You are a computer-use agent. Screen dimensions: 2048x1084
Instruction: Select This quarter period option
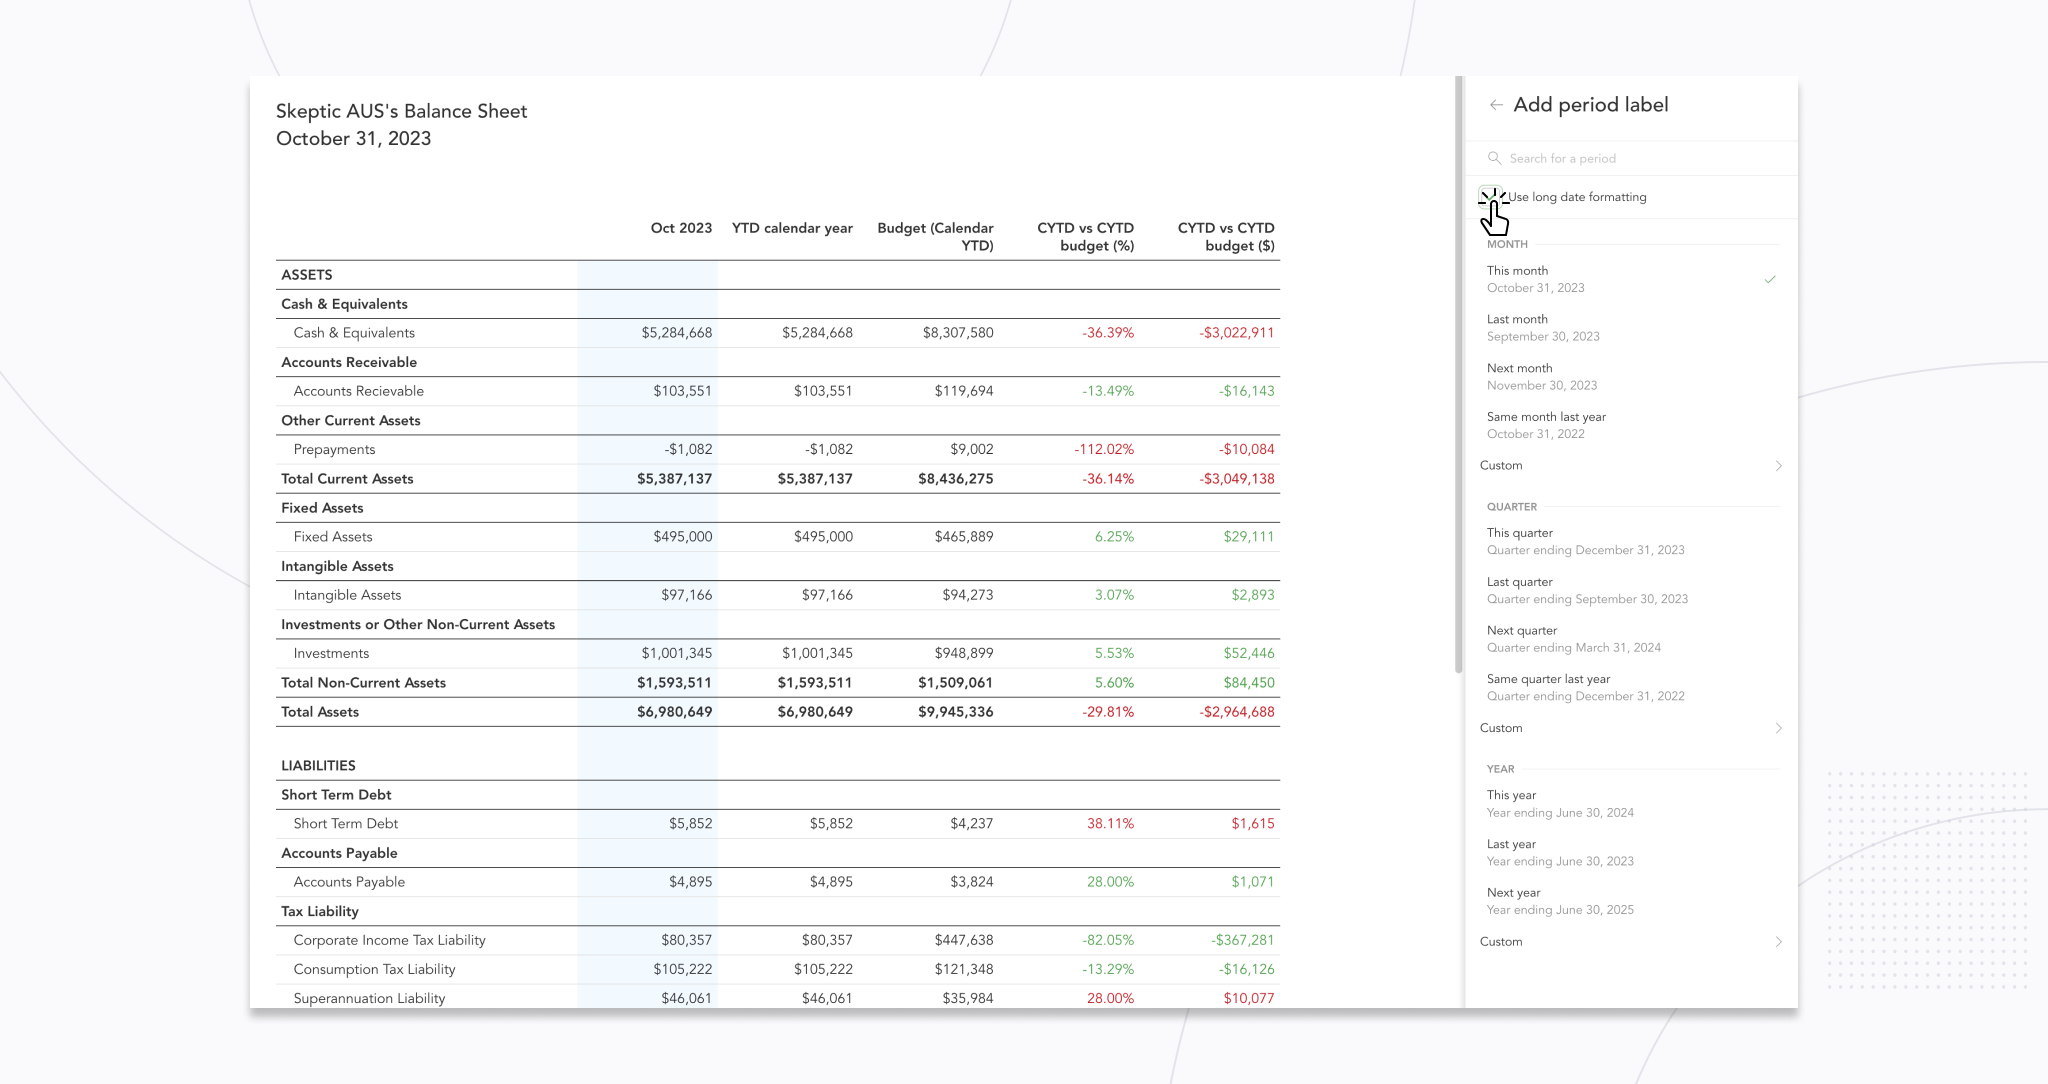pos(1631,541)
